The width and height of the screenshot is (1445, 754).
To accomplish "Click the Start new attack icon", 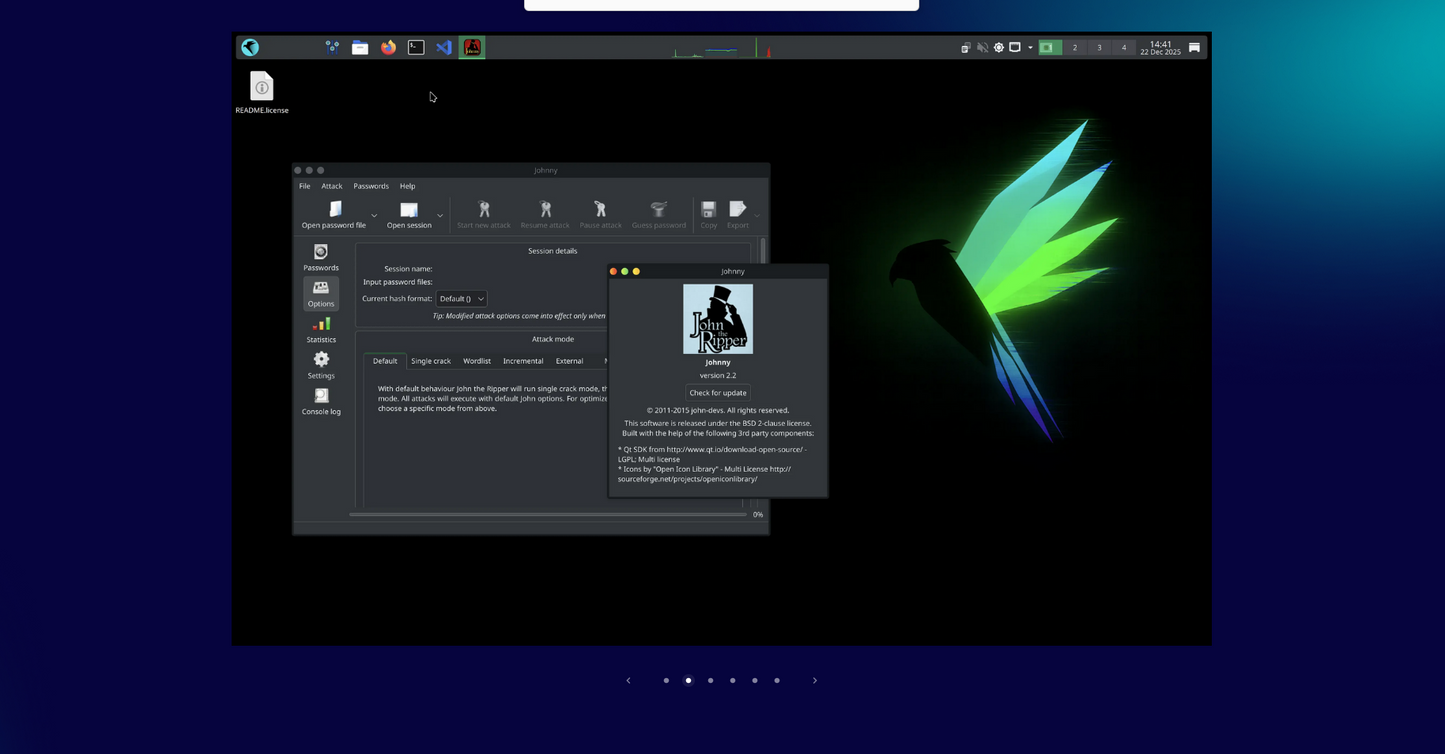I will tap(484, 209).
